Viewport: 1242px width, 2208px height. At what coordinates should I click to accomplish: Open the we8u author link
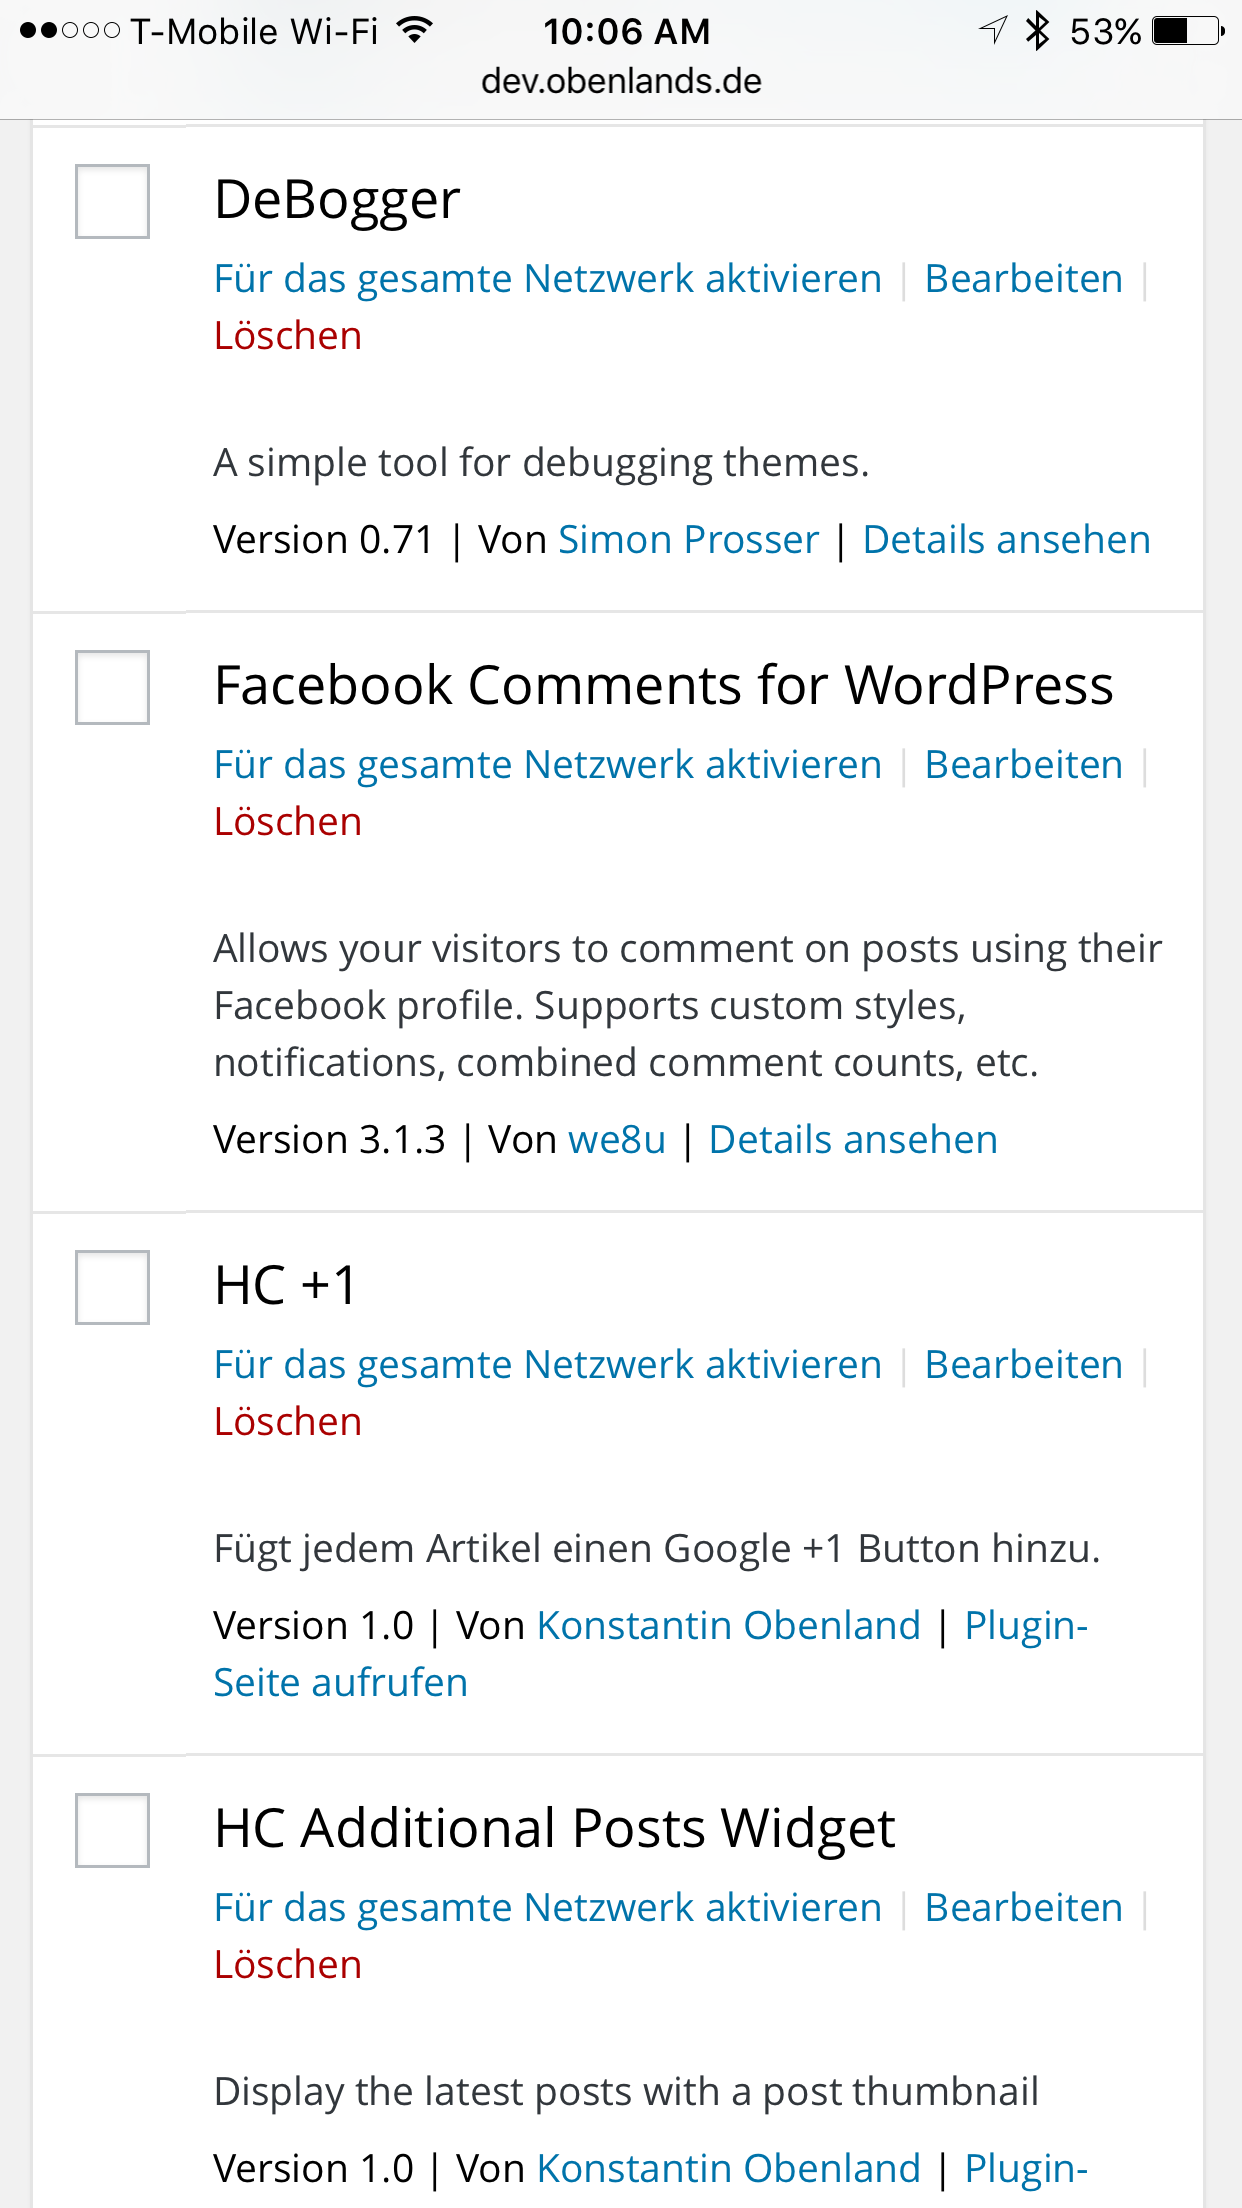tap(617, 1140)
